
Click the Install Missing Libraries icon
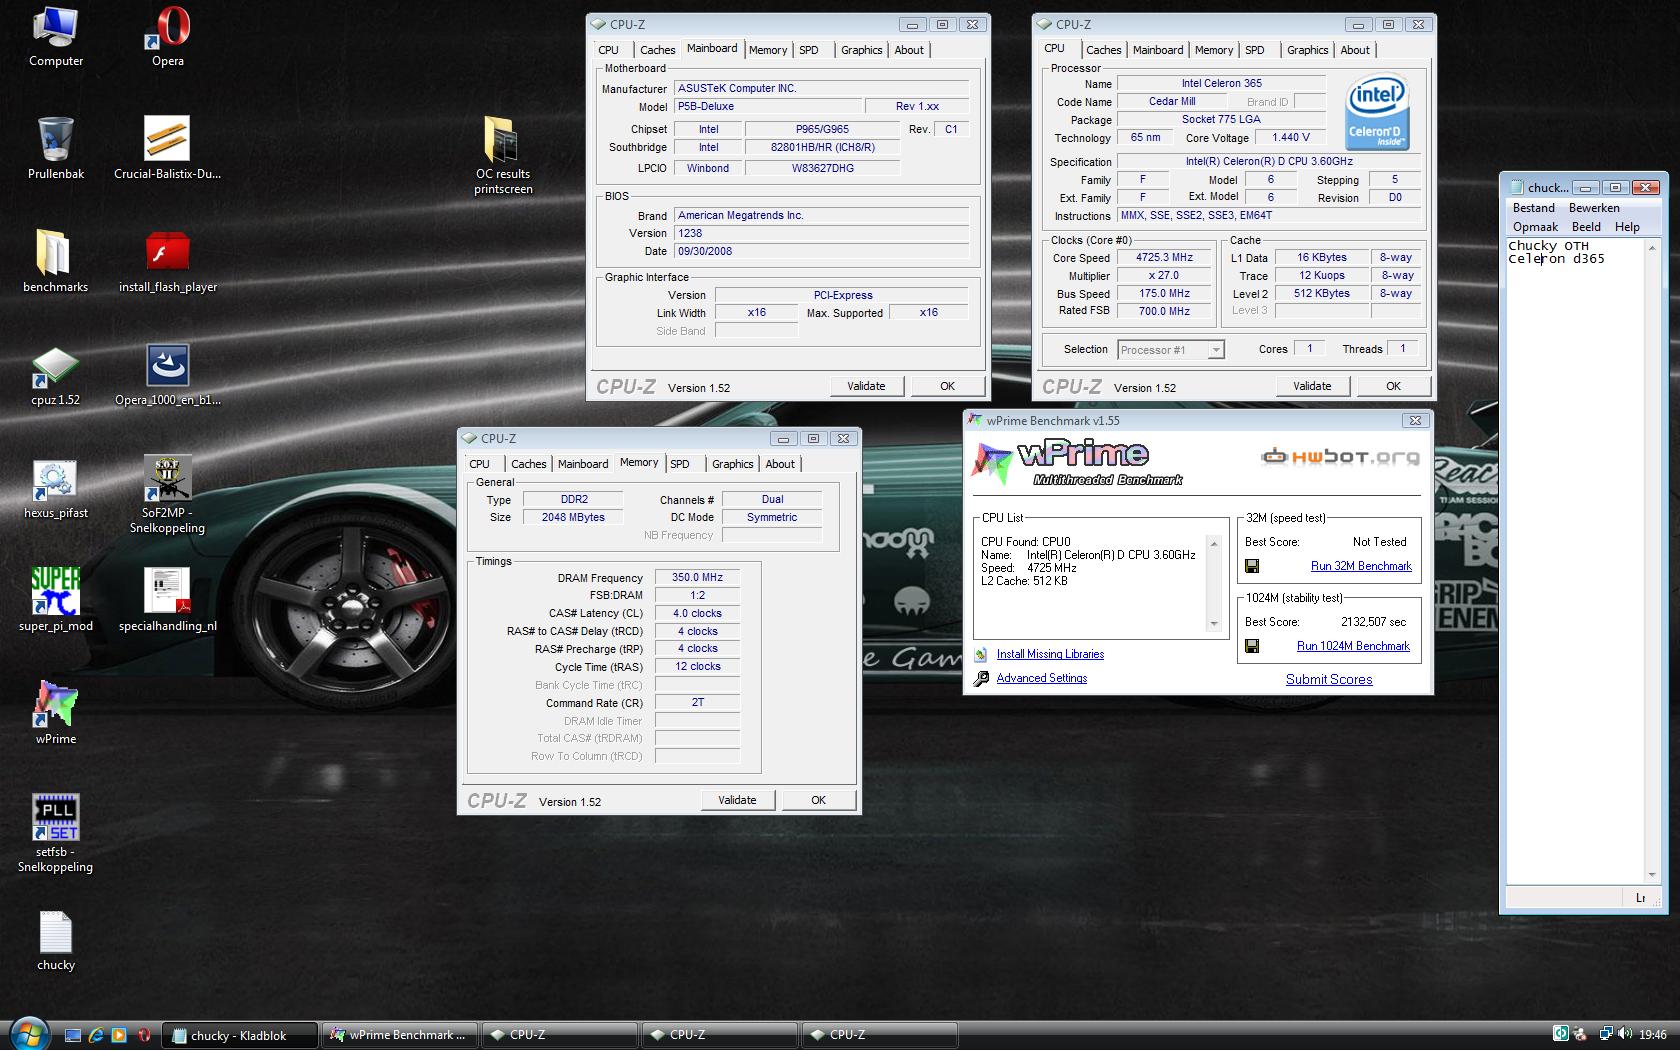click(981, 655)
